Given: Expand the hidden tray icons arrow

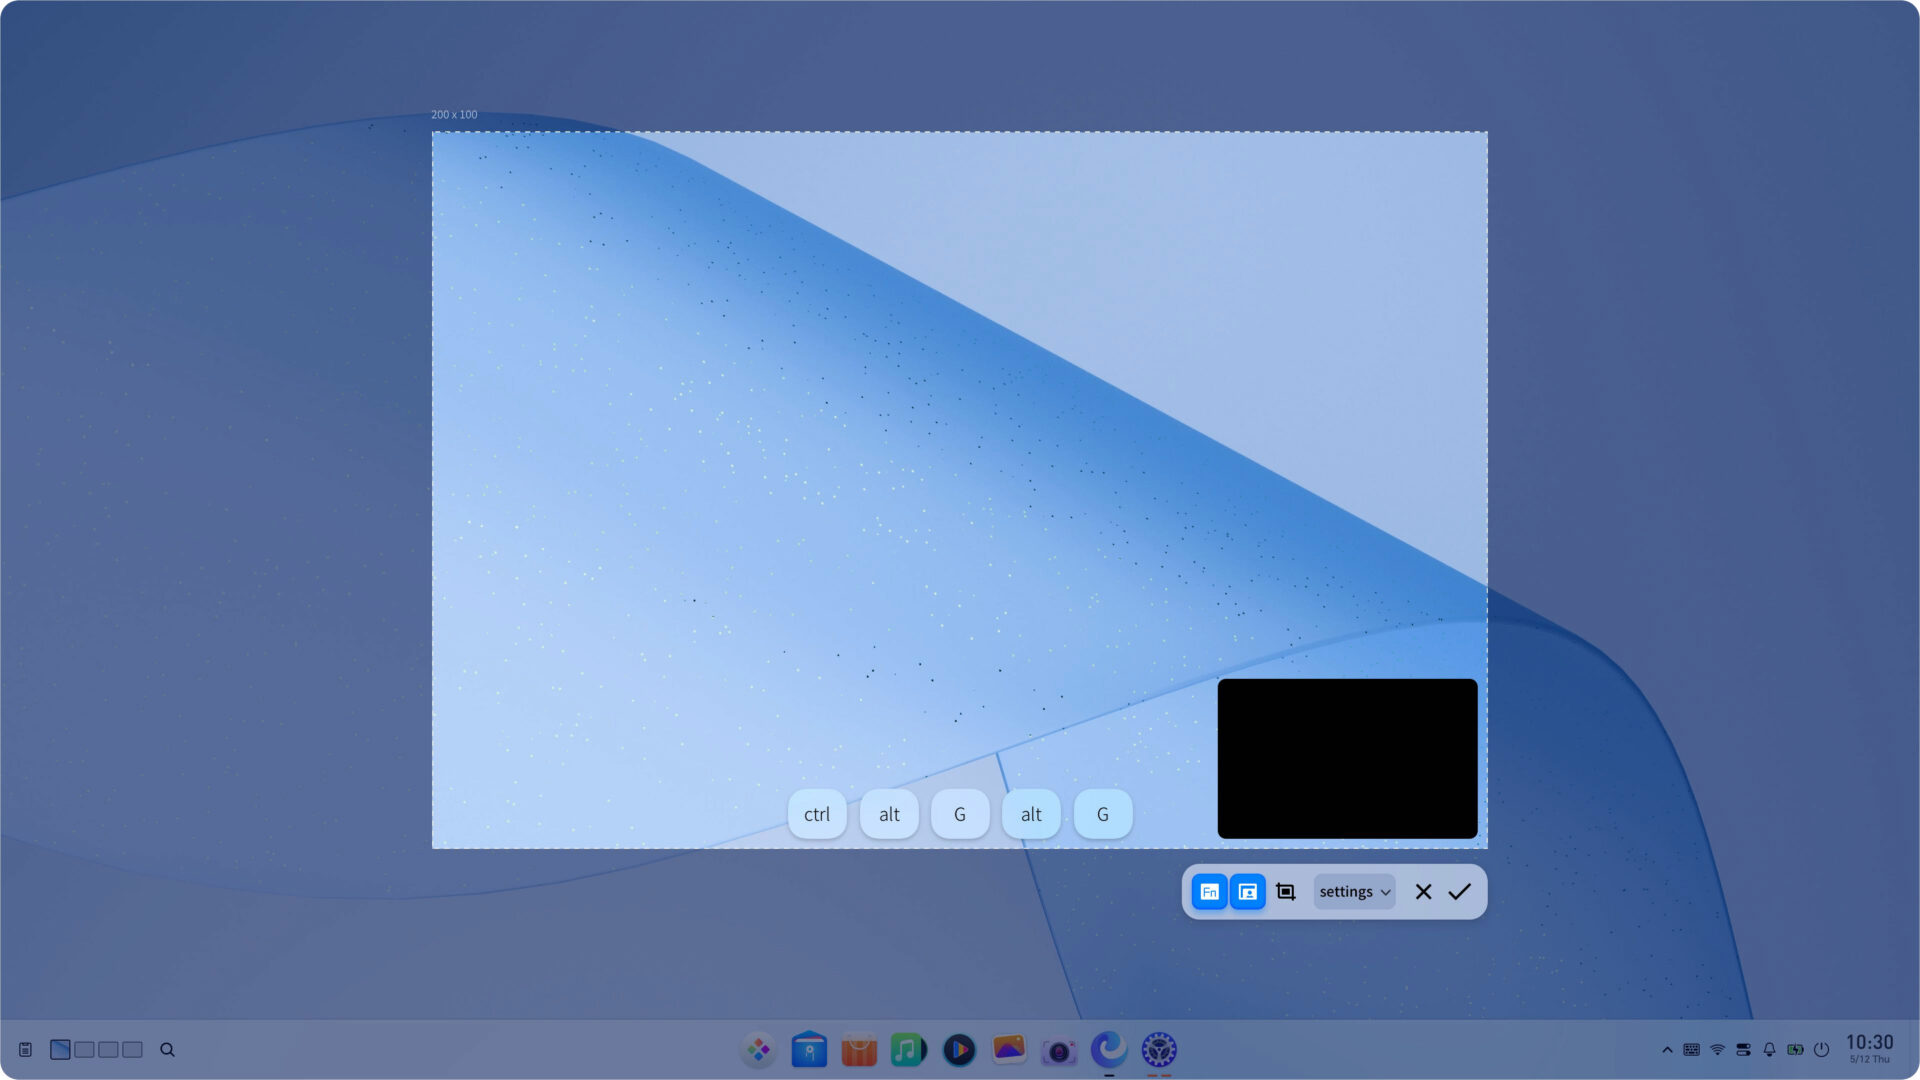Looking at the screenshot, I should pyautogui.click(x=1667, y=1050).
